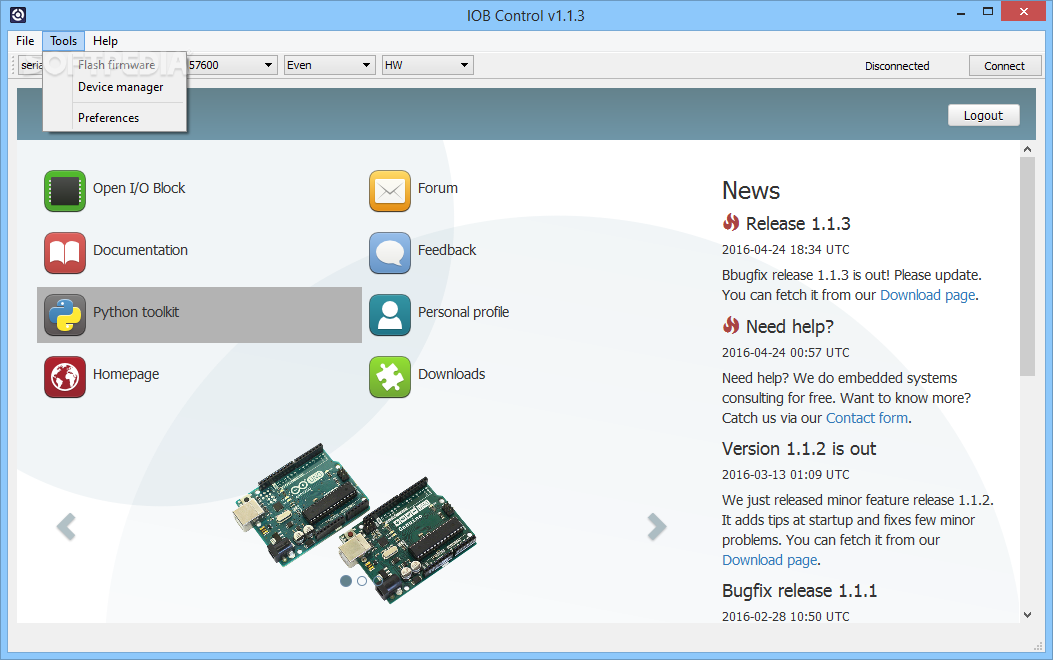Image resolution: width=1053 pixels, height=660 pixels.
Task: Click the Feedback label
Action: (447, 250)
